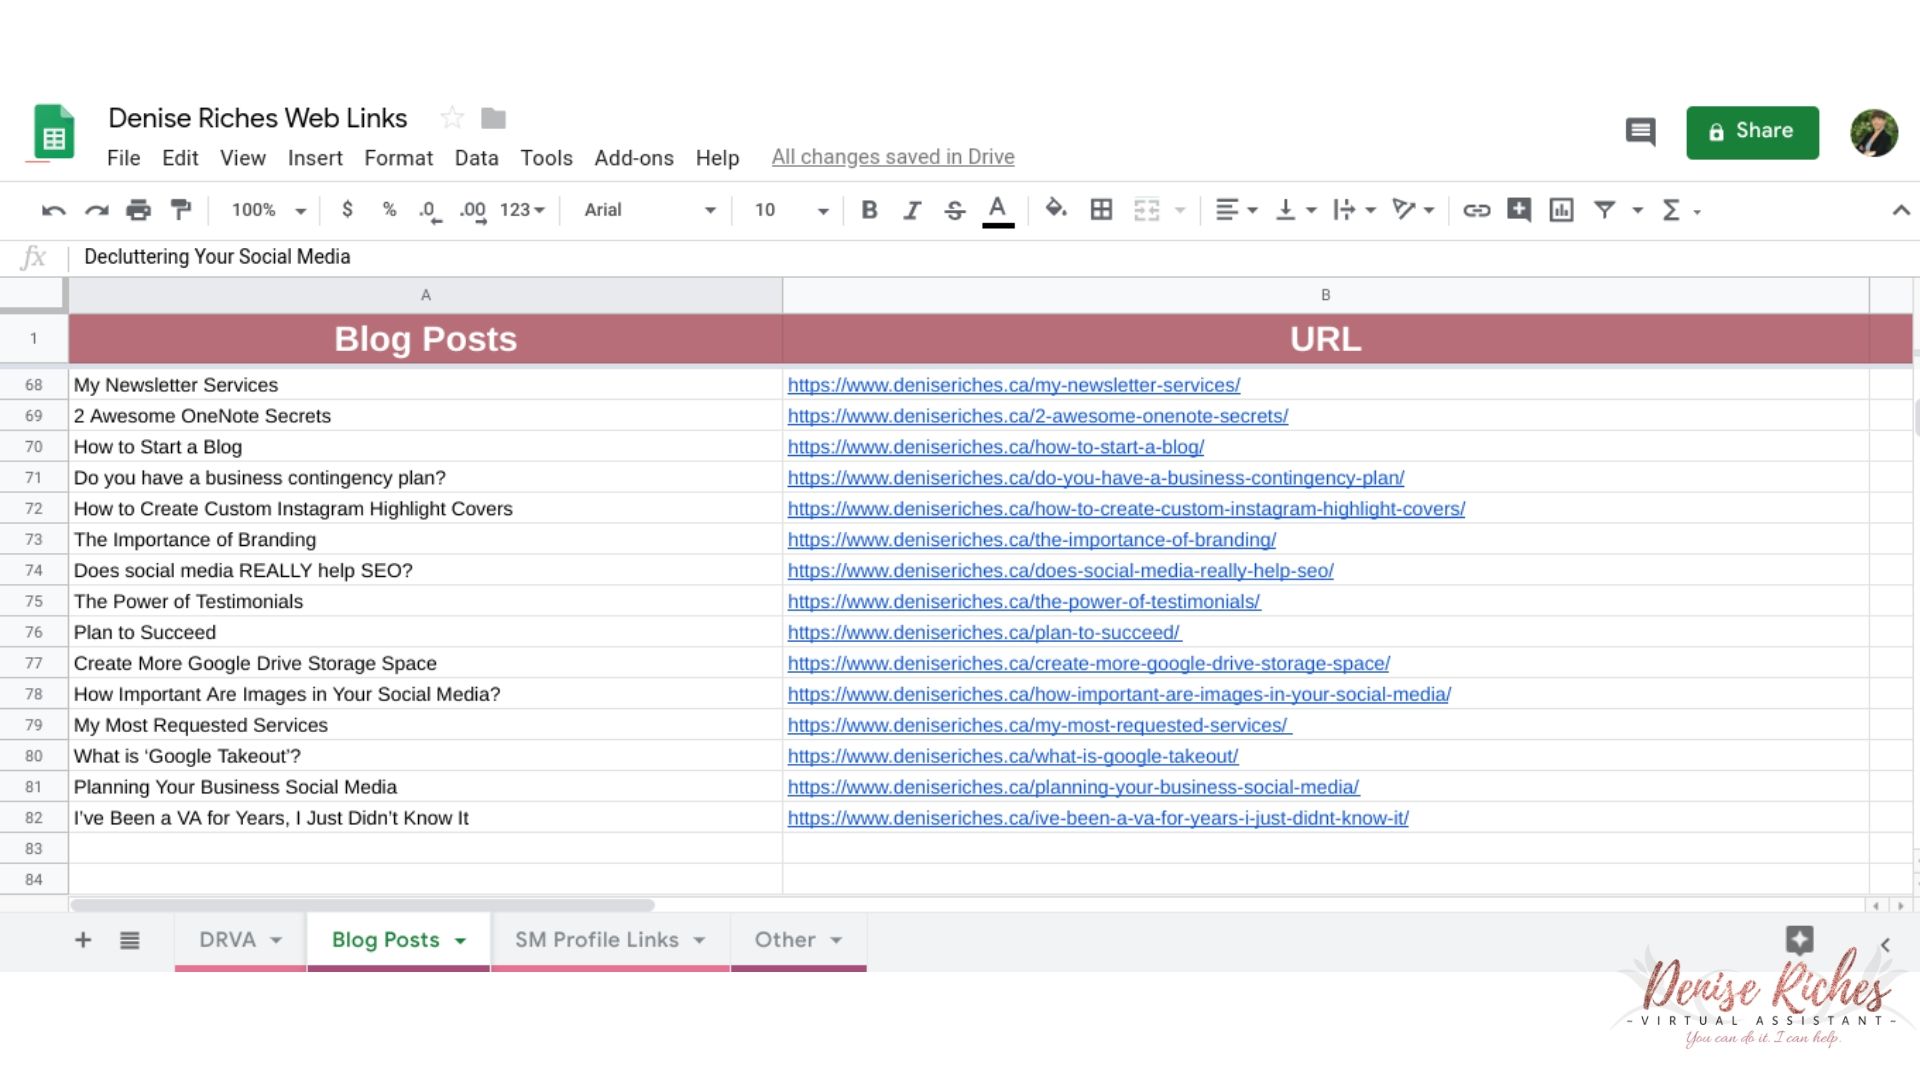The height and width of the screenshot is (1080, 1920).
Task: Toggle bold formatting
Action: pyautogui.click(x=869, y=210)
